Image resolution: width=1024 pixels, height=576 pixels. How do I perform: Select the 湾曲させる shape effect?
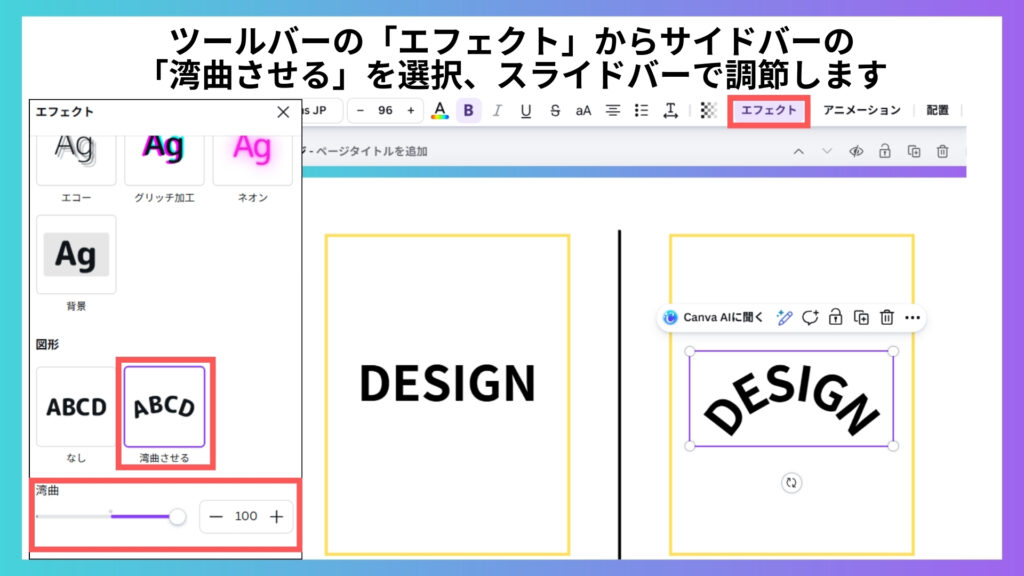click(164, 407)
